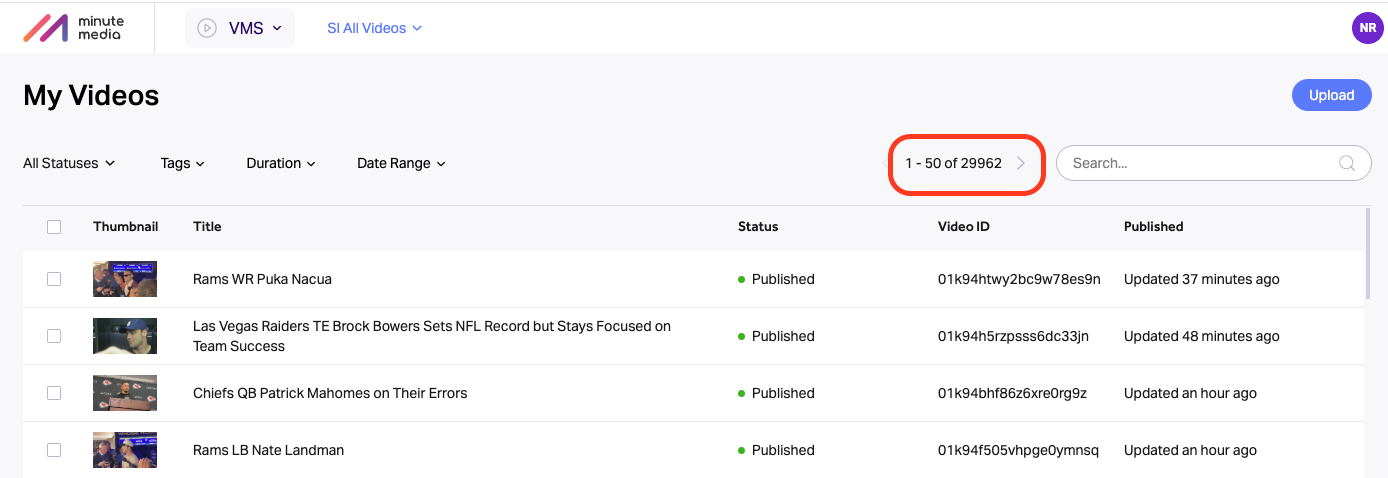The width and height of the screenshot is (1388, 478).
Task: Open video titled Rams LB Nate Landman
Action: coord(268,450)
